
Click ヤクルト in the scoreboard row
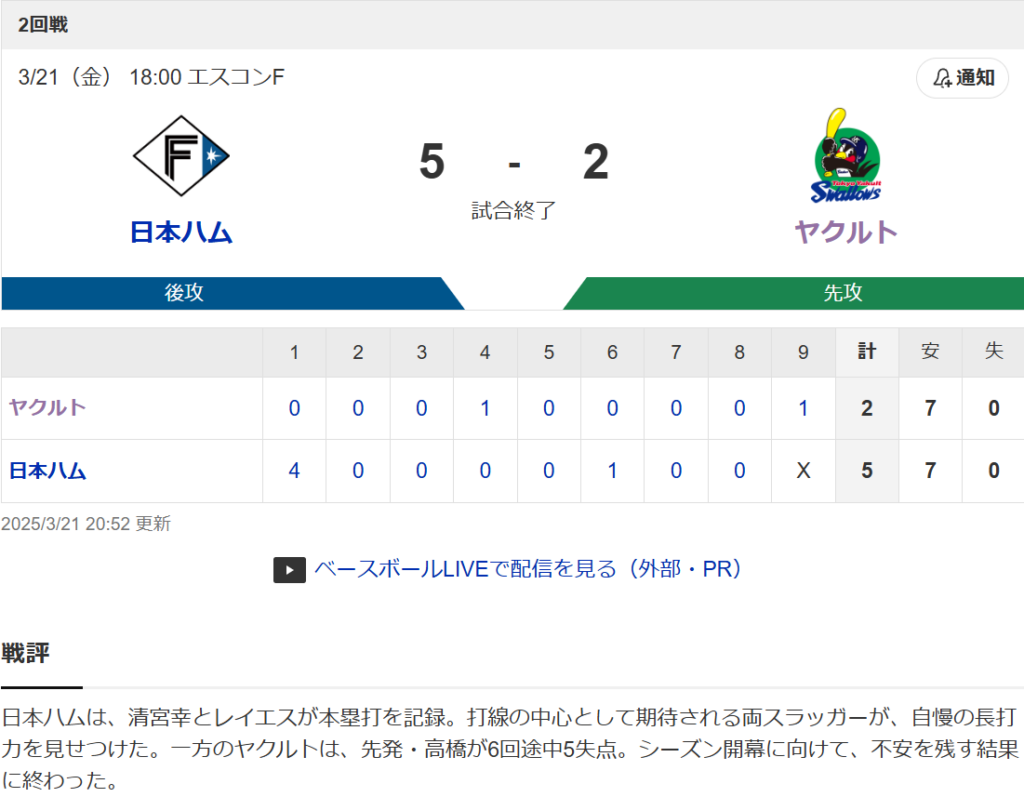tap(47, 408)
